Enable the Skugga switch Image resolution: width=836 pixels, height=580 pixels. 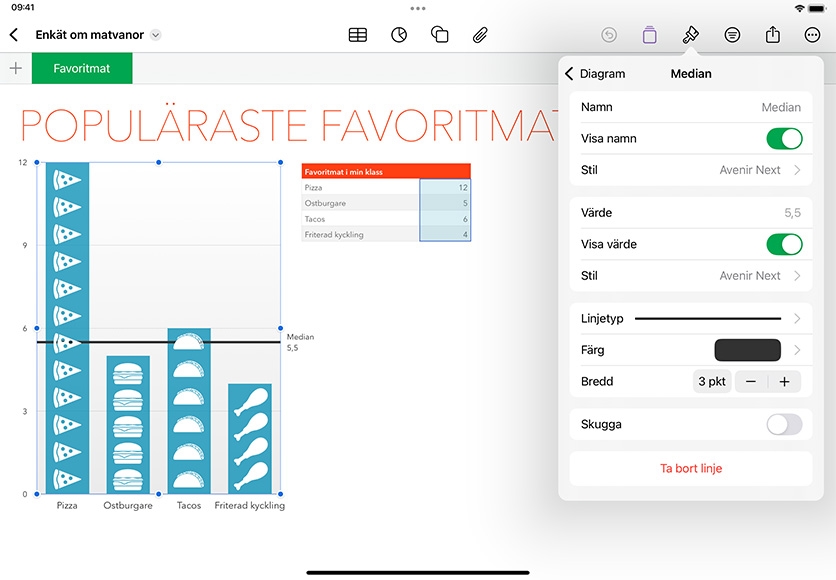784,425
